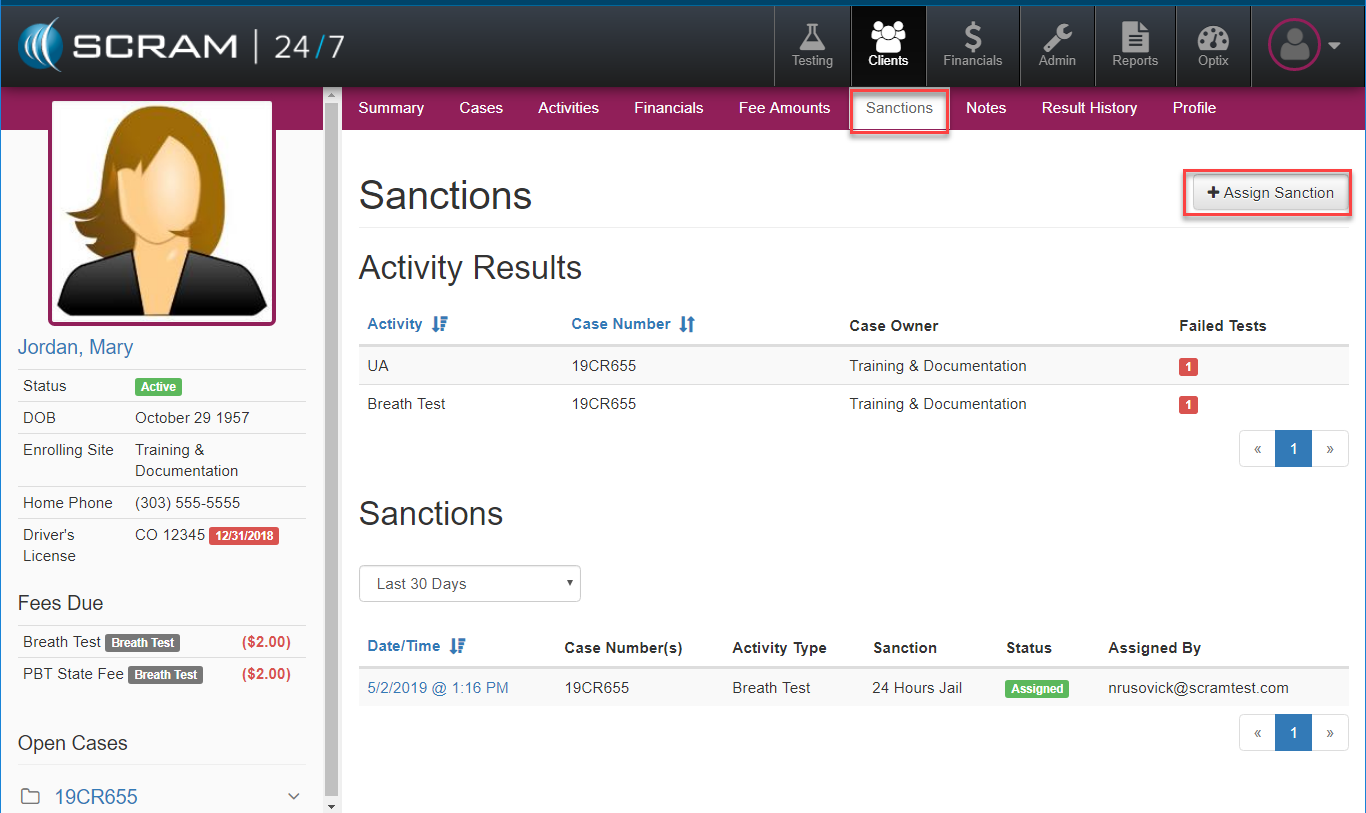Image resolution: width=1366 pixels, height=813 pixels.
Task: Click the Assign Sanction button
Action: (1270, 193)
